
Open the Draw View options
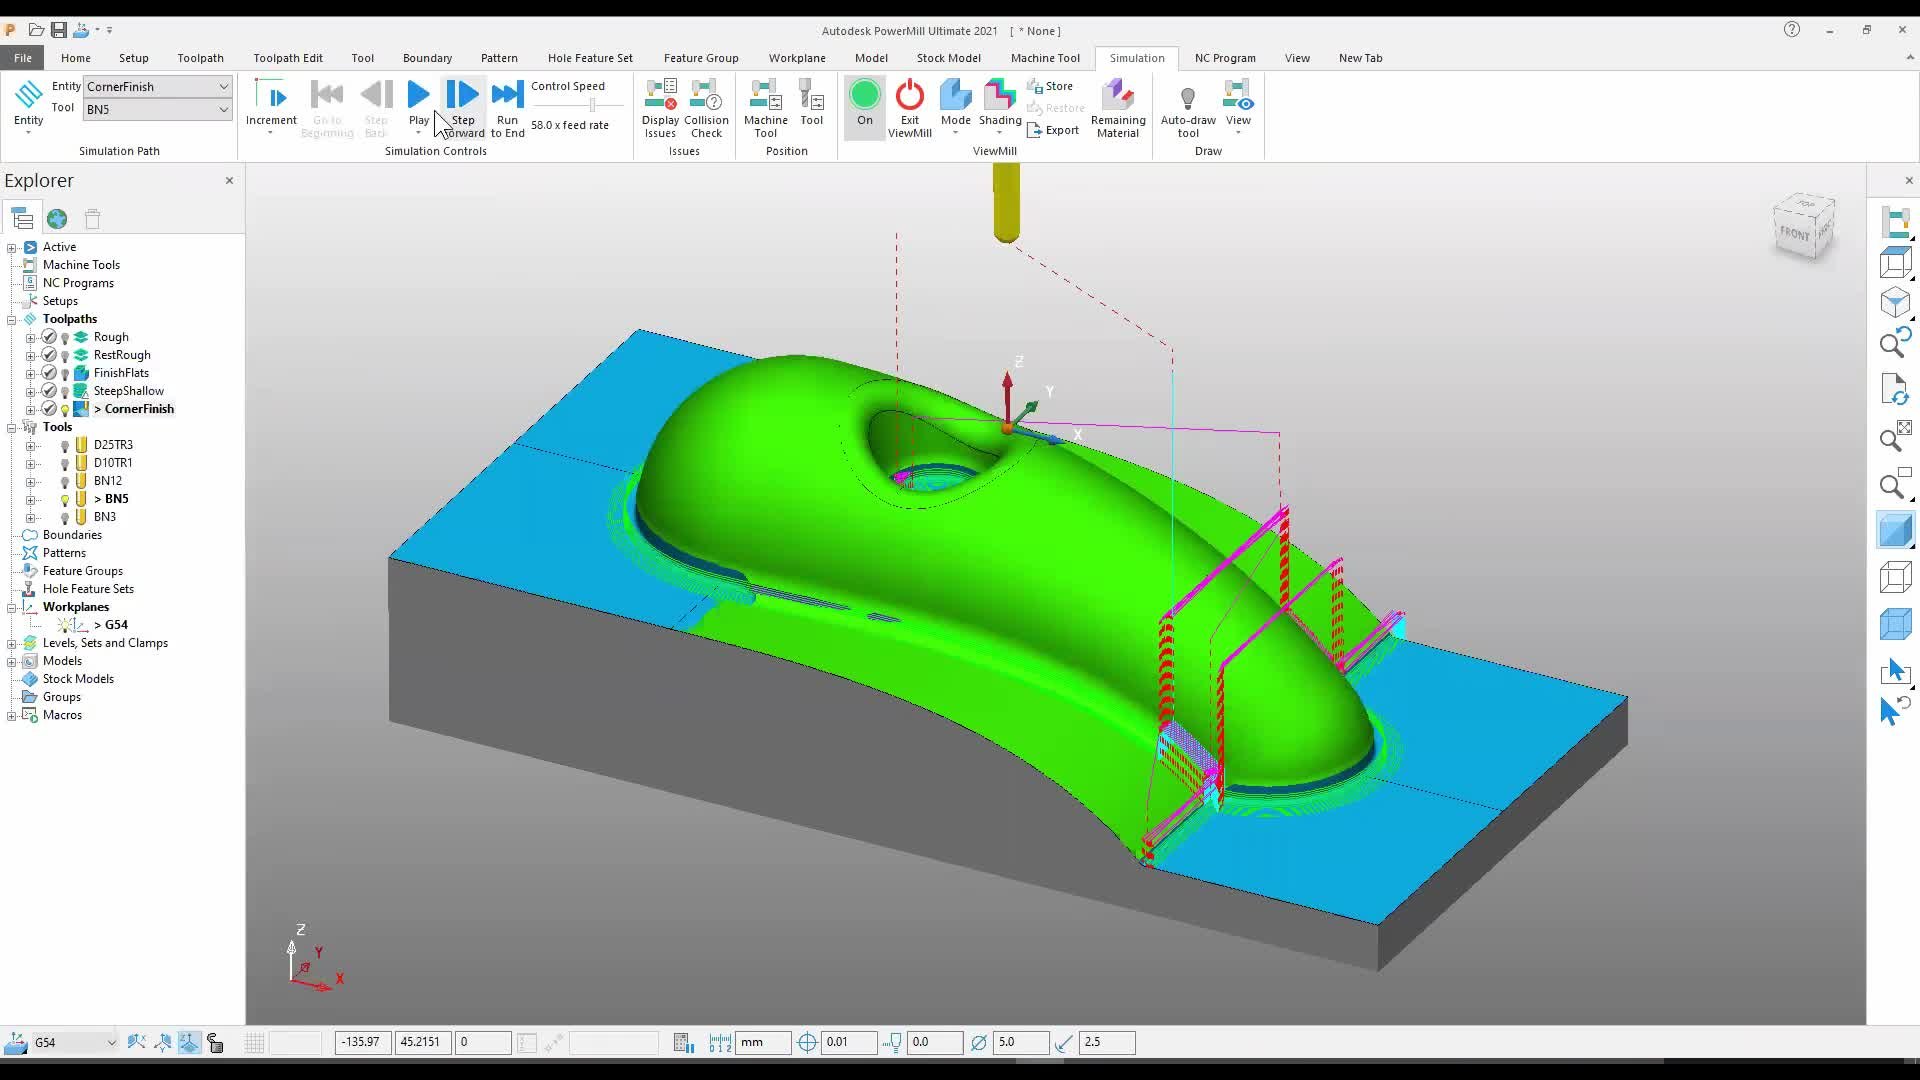coord(1238,108)
